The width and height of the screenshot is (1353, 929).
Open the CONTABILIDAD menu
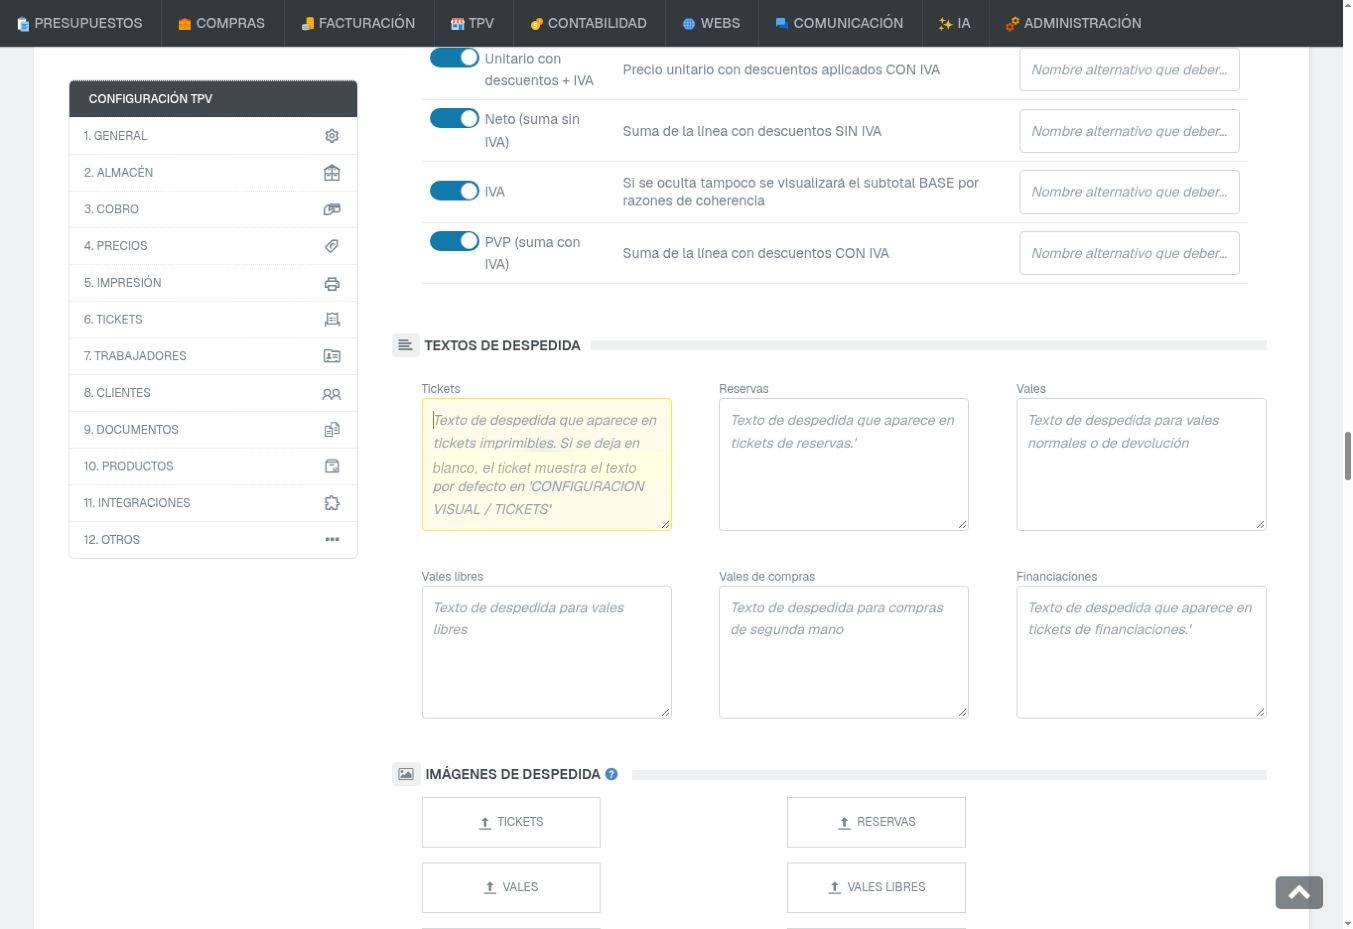(x=588, y=23)
